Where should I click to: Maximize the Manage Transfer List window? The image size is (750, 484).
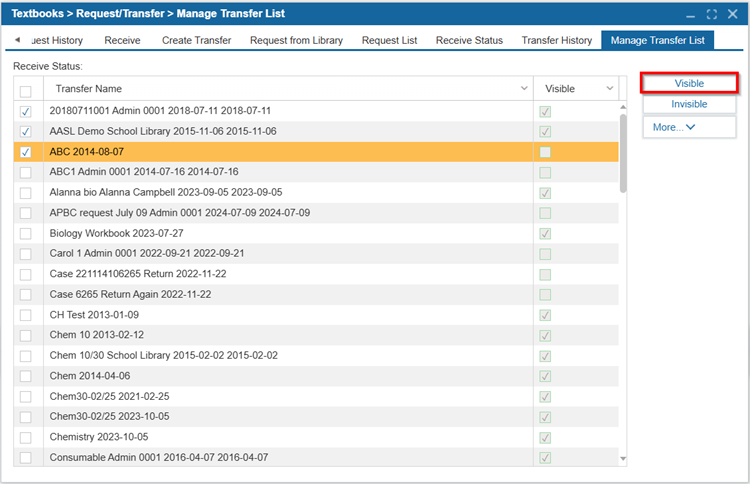tap(712, 14)
